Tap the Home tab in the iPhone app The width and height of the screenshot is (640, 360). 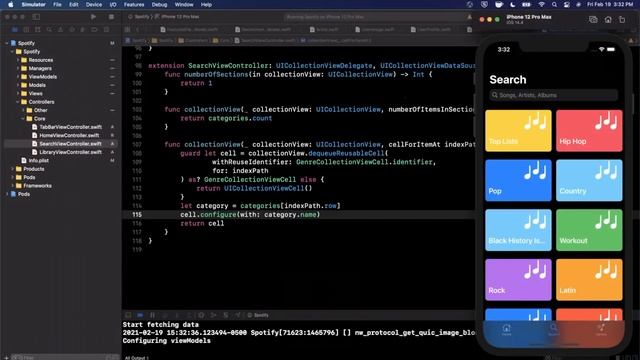coord(507,329)
